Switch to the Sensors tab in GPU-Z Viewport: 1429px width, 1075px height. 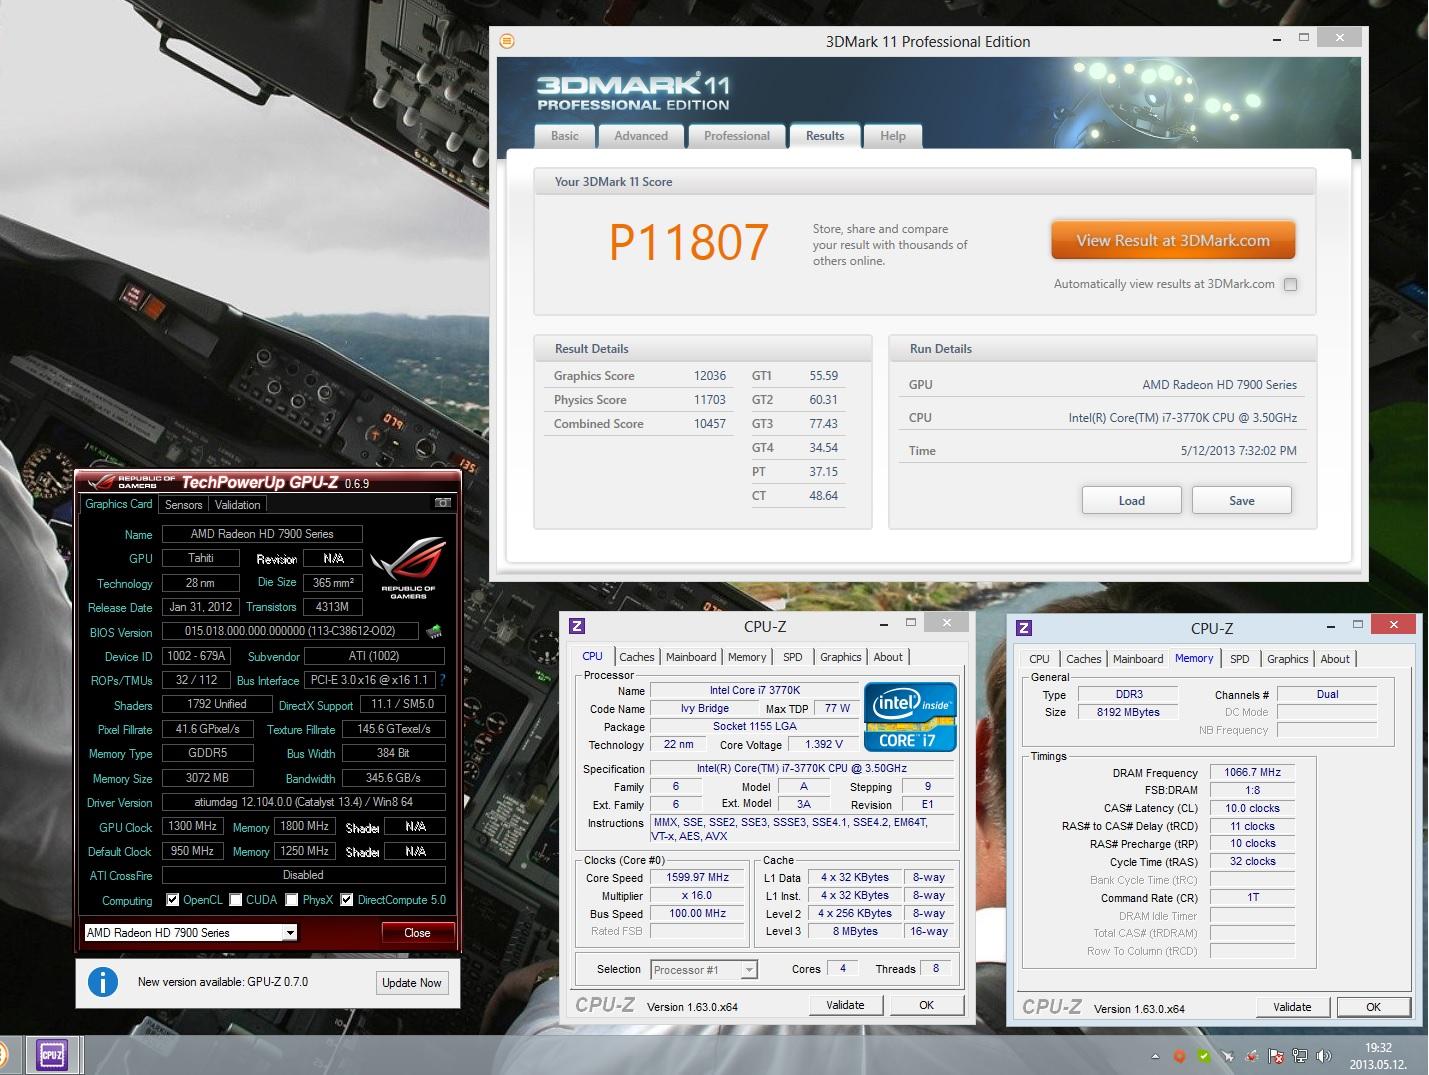[x=184, y=505]
